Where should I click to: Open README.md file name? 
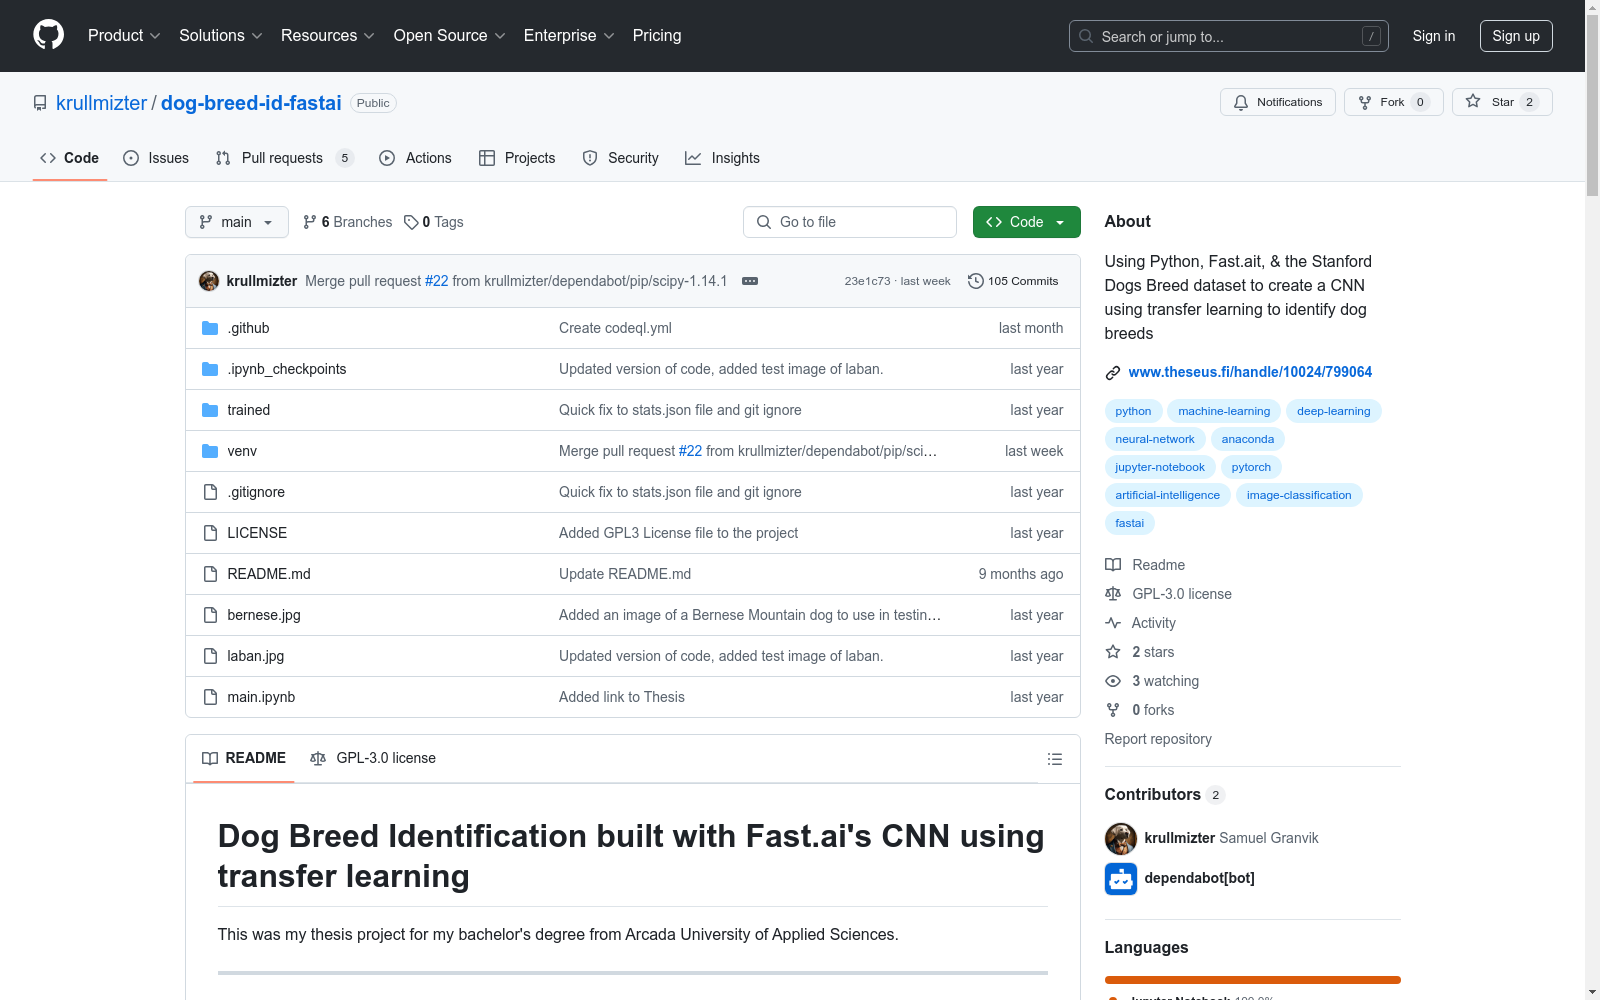coord(269,574)
